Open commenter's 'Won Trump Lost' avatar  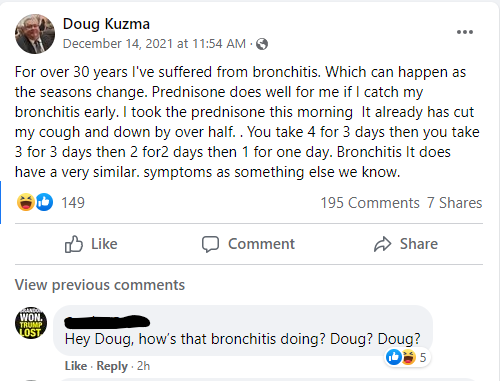31,323
